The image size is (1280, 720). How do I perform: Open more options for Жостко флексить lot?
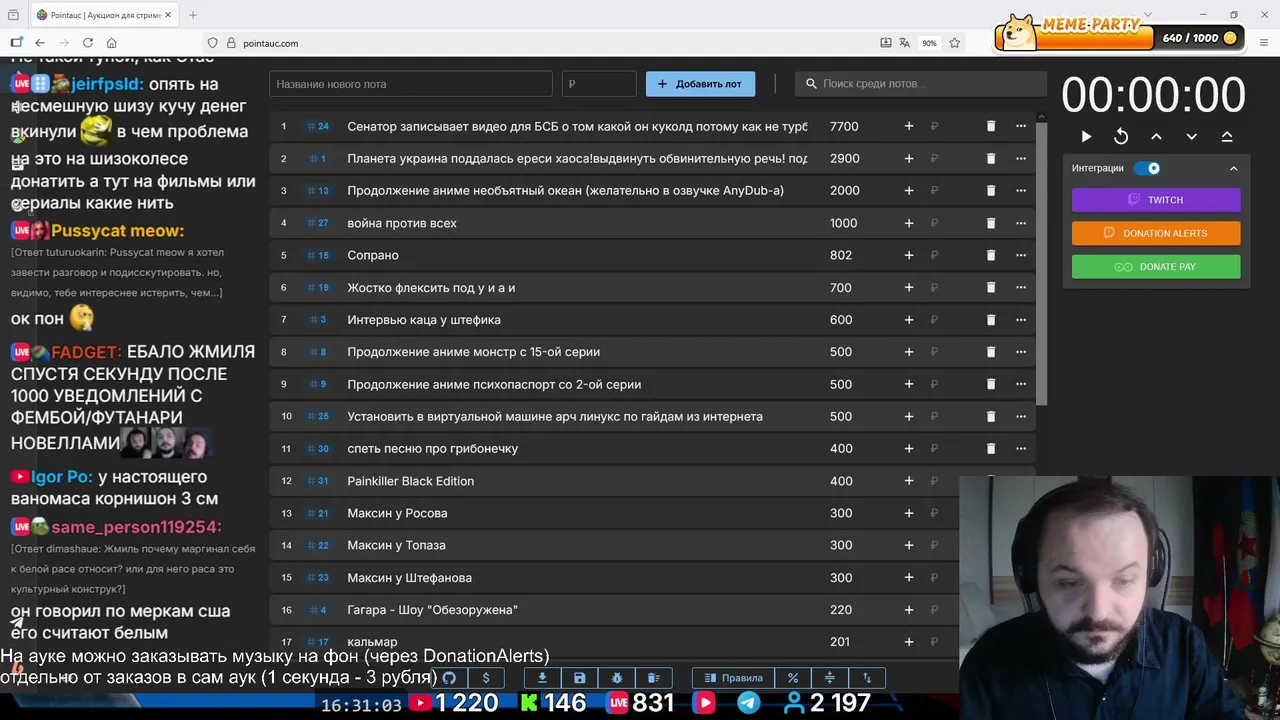point(1021,287)
